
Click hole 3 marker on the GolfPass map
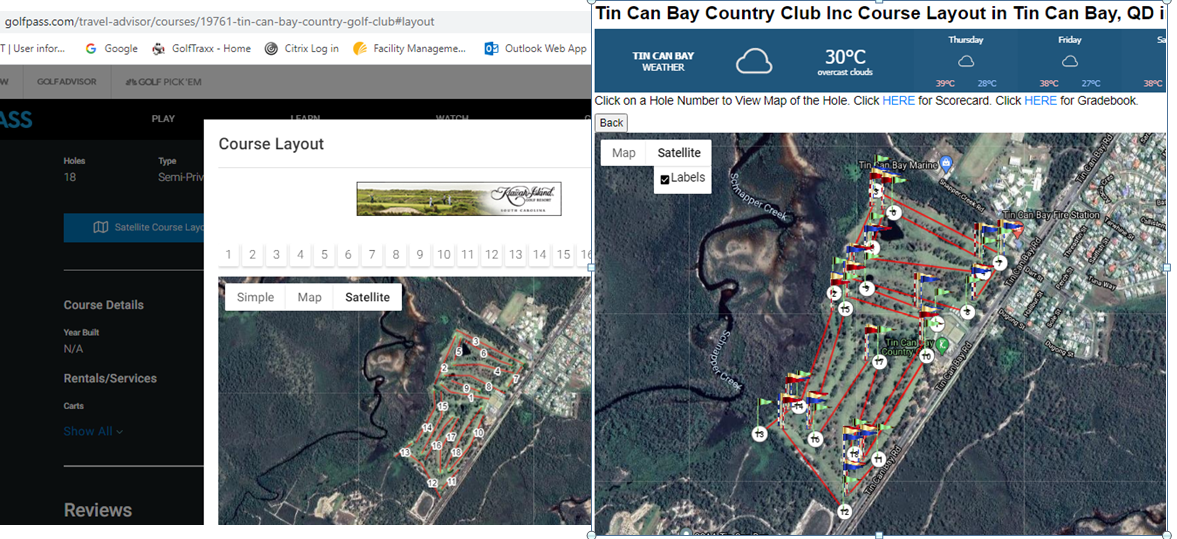coord(476,342)
